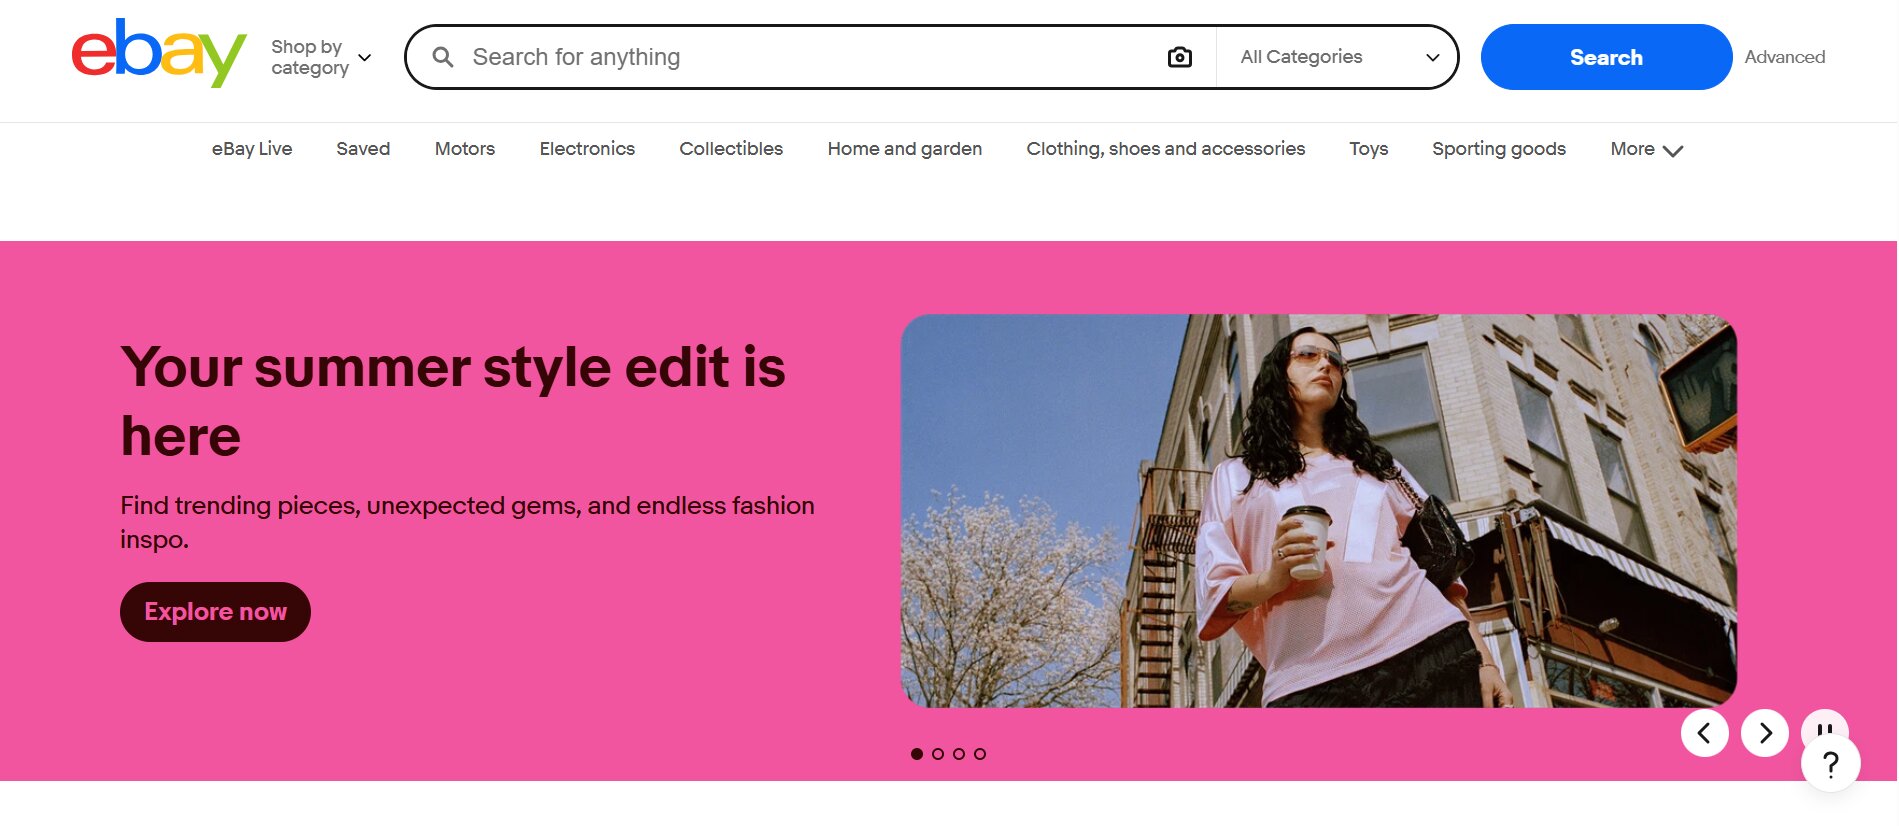
Task: Click the Explore now button
Action: click(x=215, y=612)
